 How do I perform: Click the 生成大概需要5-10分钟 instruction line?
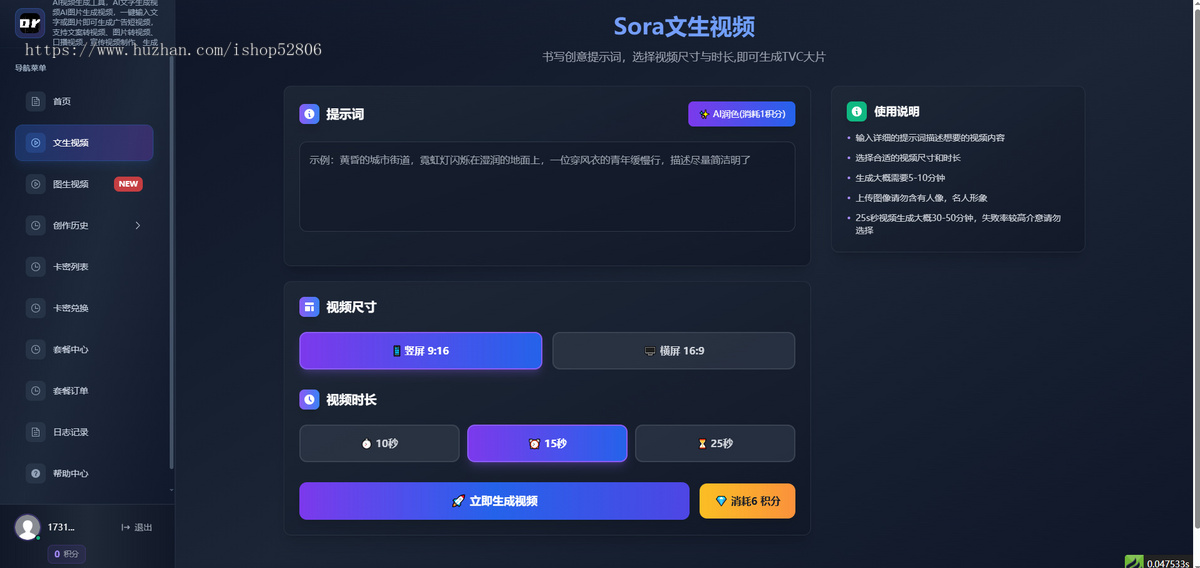902,177
